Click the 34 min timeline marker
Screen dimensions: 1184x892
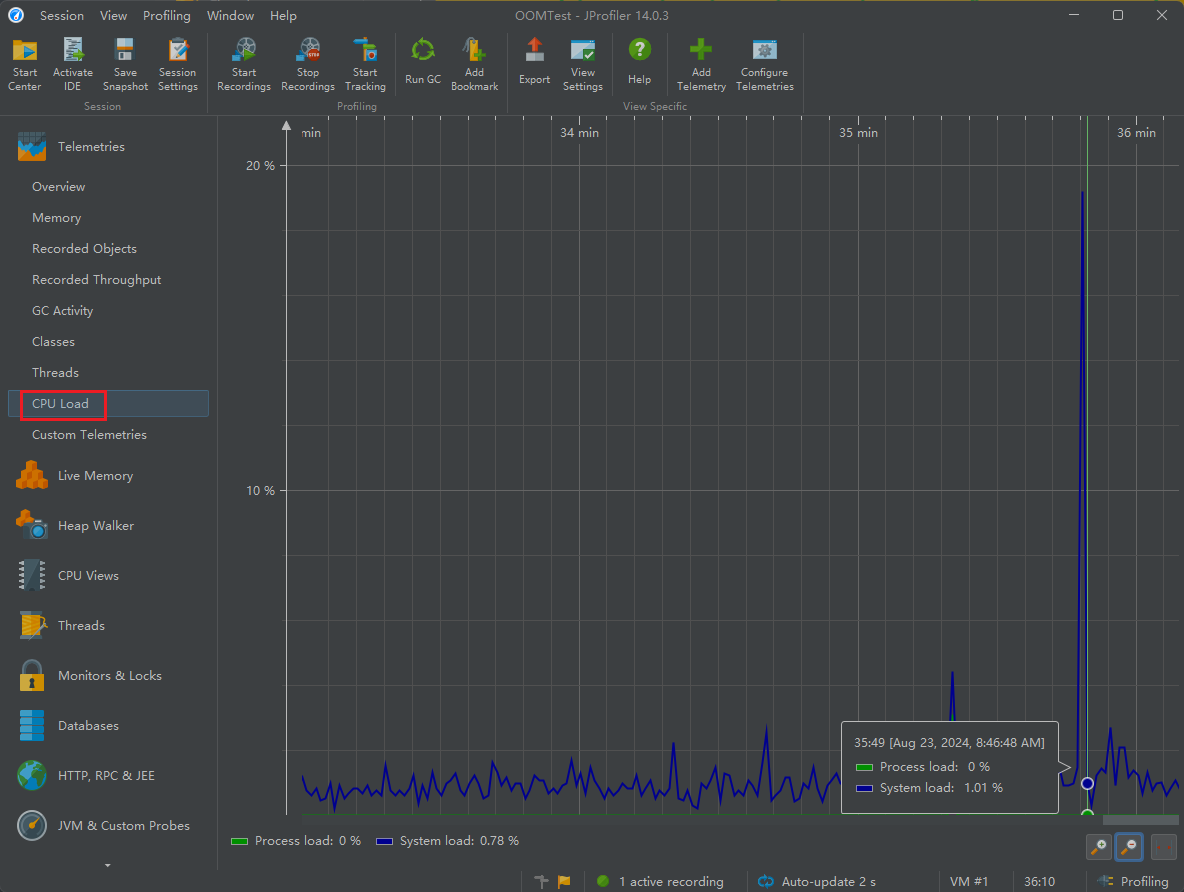[579, 133]
